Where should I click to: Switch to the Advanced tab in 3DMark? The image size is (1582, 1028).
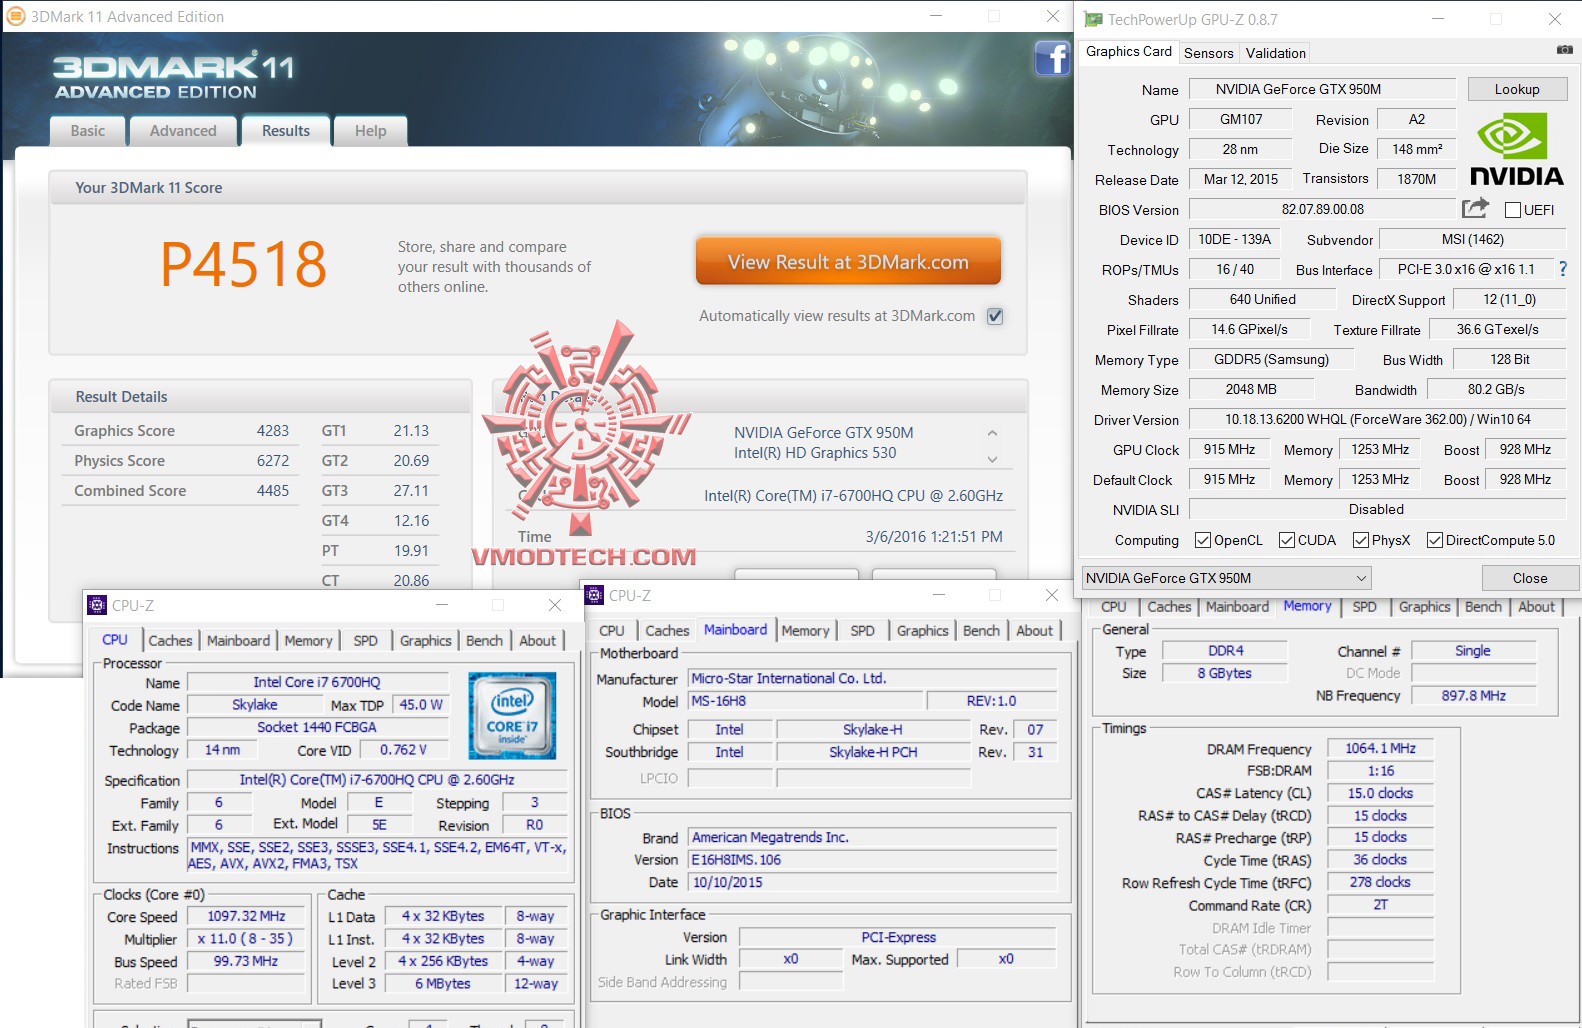183,131
